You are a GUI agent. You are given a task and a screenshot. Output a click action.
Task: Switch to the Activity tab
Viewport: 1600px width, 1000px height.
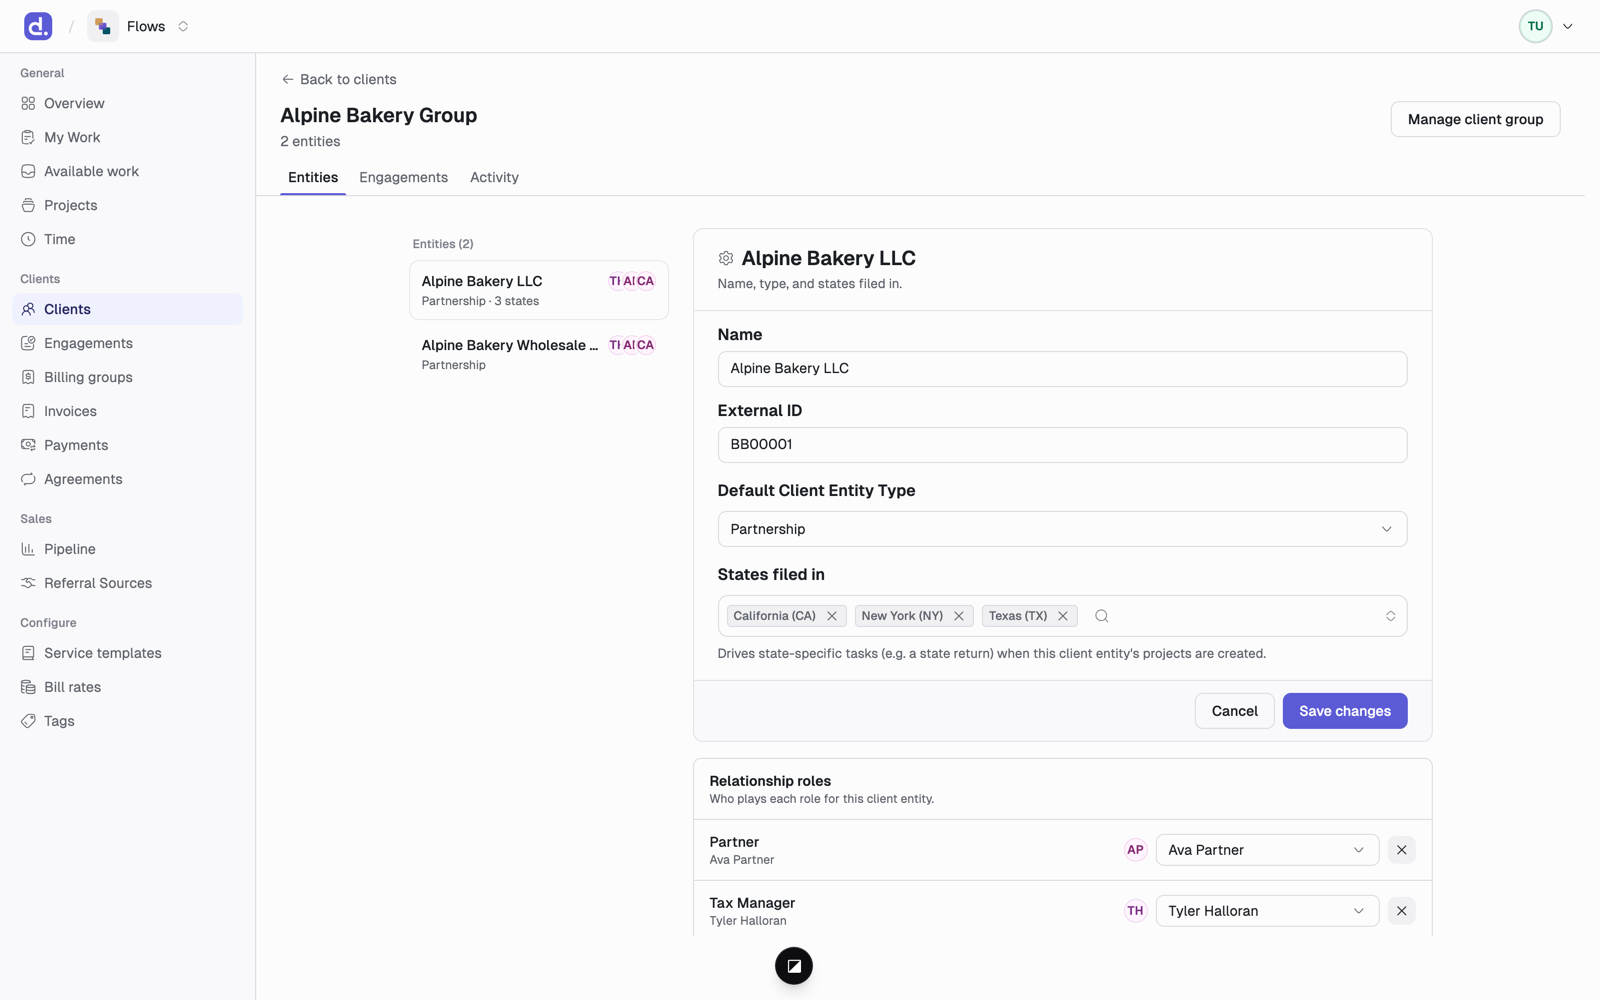coord(494,177)
